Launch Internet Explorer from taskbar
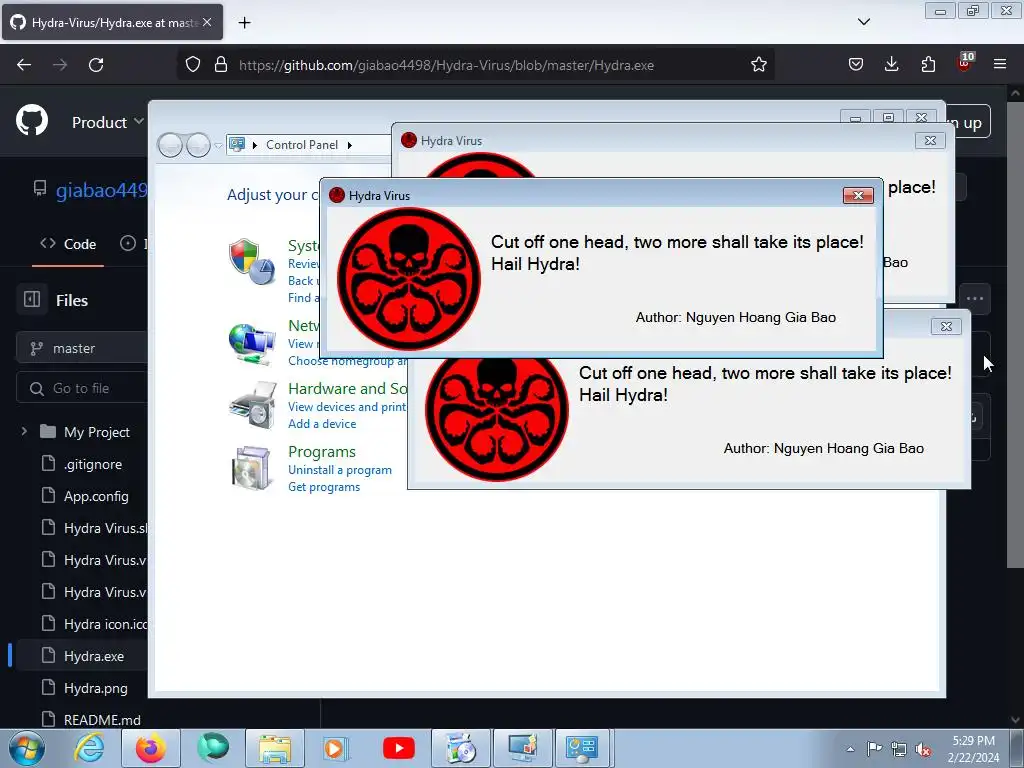The height and width of the screenshot is (768, 1024). coord(89,748)
